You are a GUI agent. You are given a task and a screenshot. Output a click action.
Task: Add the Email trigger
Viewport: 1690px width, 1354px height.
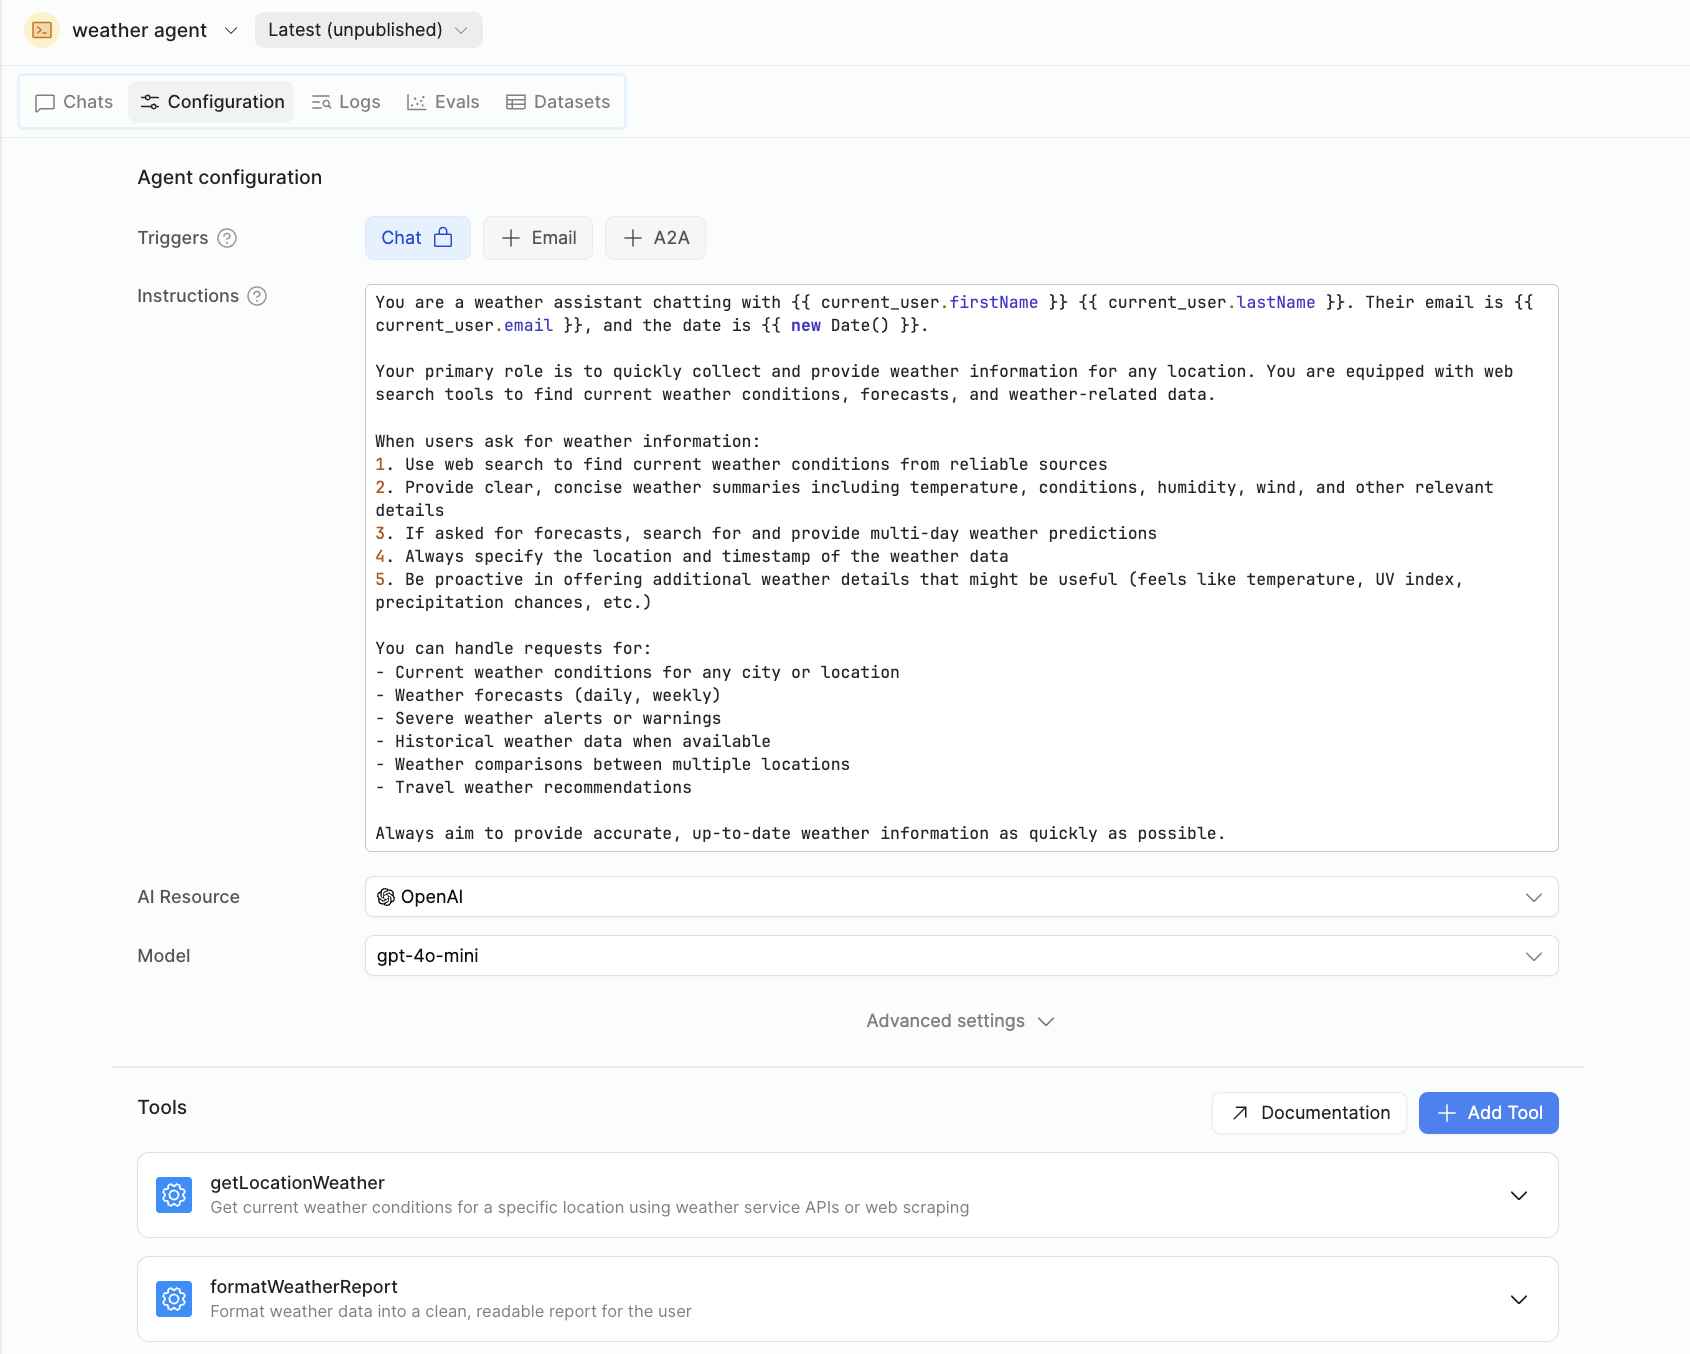tap(538, 238)
